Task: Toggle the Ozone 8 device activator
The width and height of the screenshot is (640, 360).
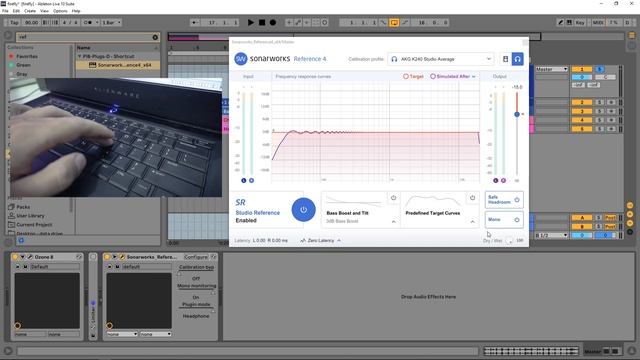Action: (x=15, y=257)
